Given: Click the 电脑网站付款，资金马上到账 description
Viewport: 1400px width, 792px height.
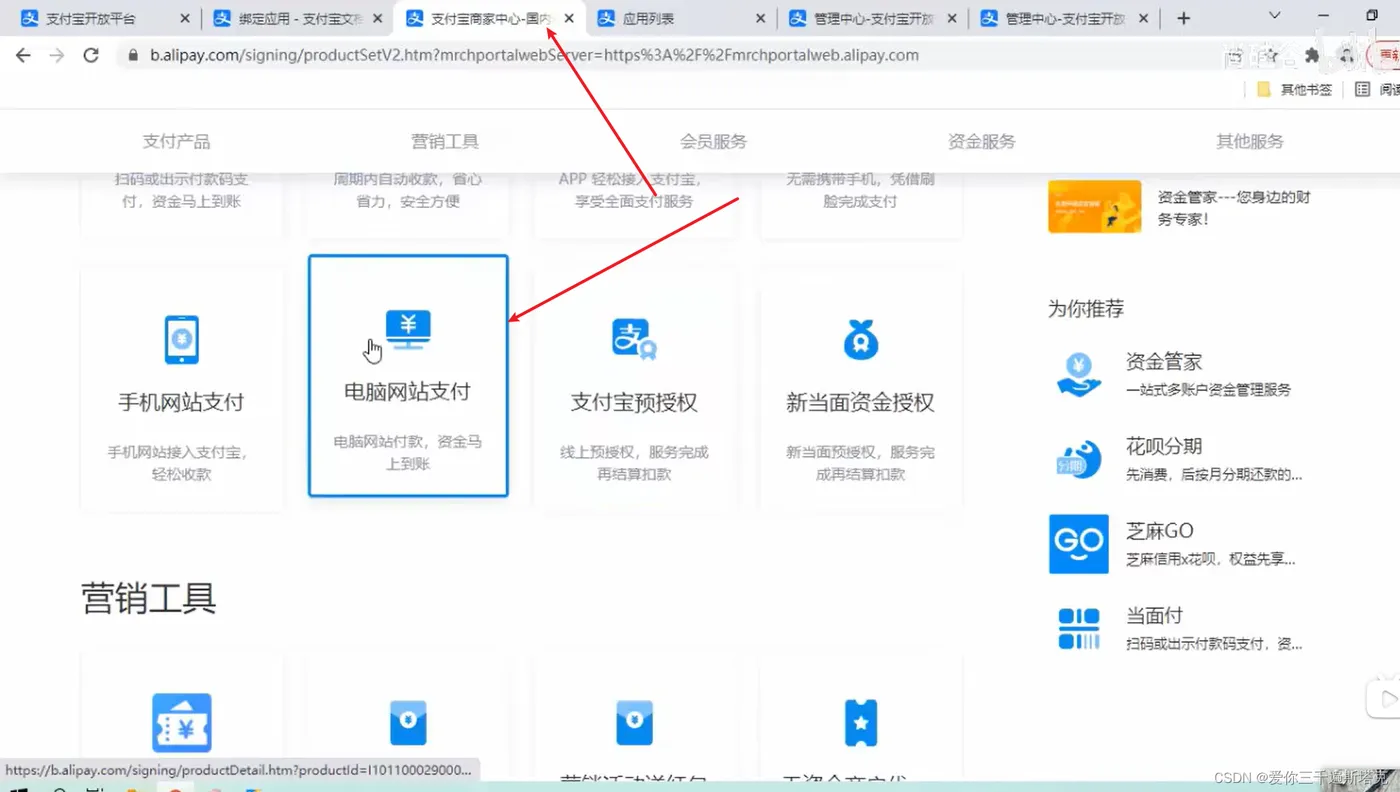Looking at the screenshot, I should click(x=408, y=452).
